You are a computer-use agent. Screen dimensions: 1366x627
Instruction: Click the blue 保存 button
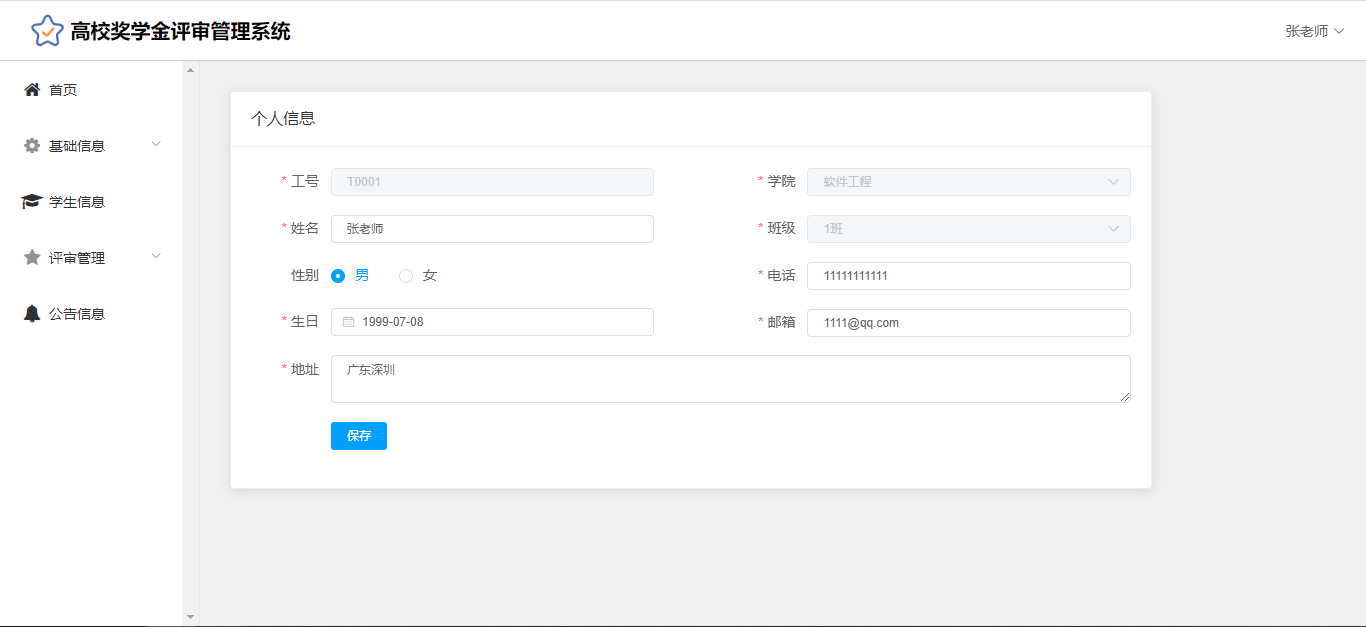pyautogui.click(x=359, y=436)
